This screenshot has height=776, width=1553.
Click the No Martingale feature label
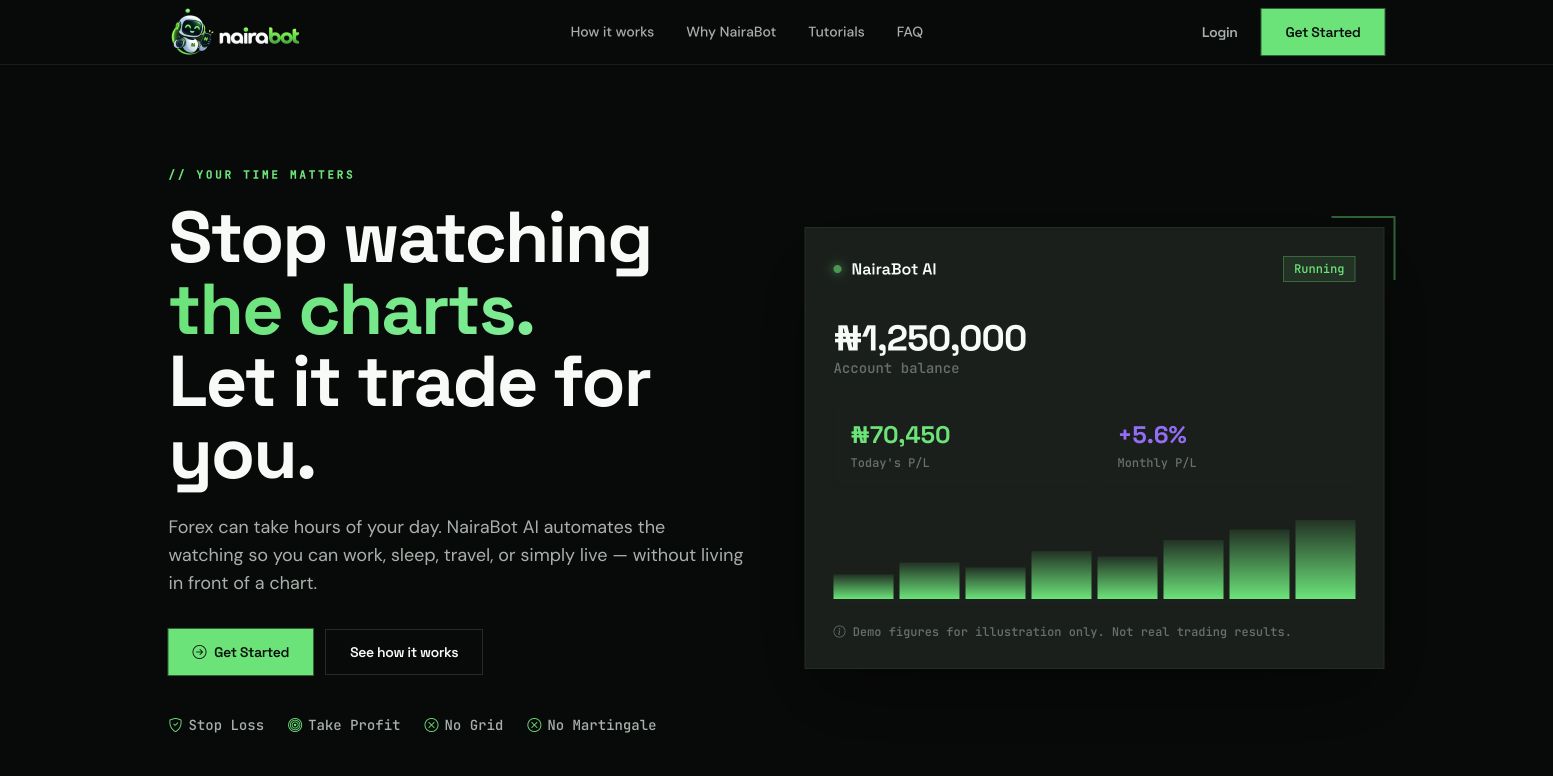click(x=602, y=725)
